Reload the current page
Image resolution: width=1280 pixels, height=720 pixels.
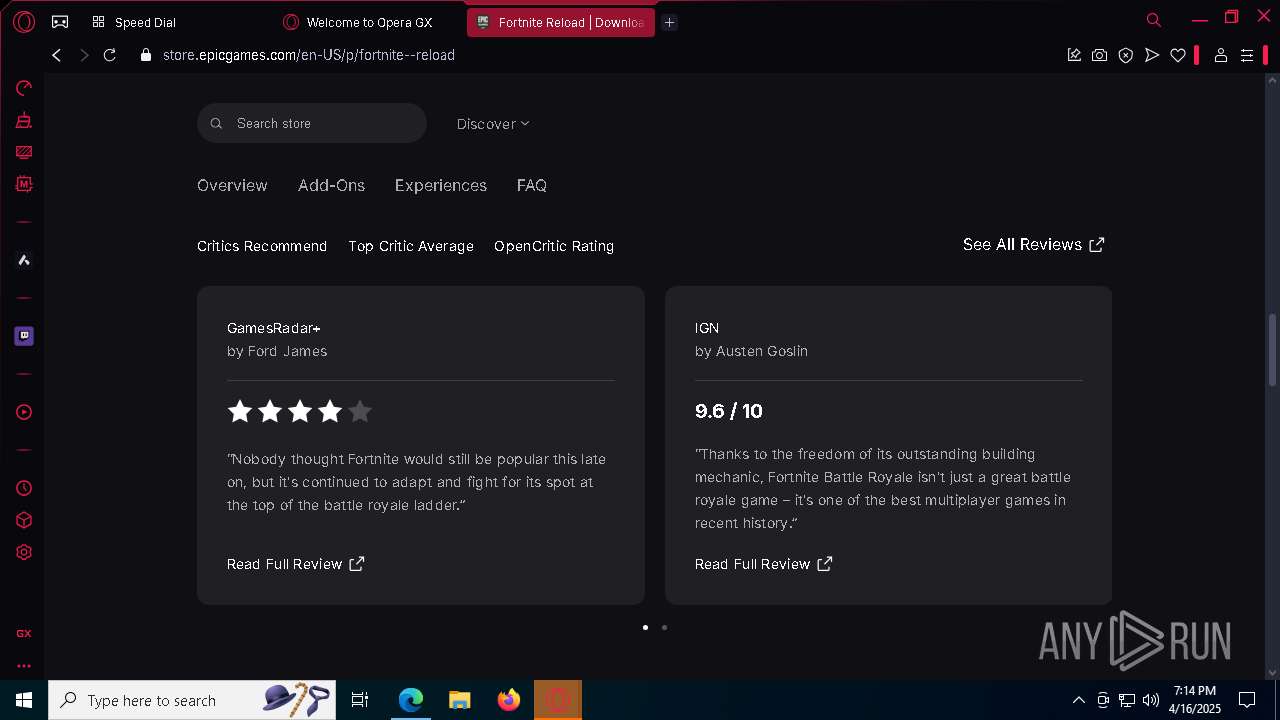tap(110, 55)
